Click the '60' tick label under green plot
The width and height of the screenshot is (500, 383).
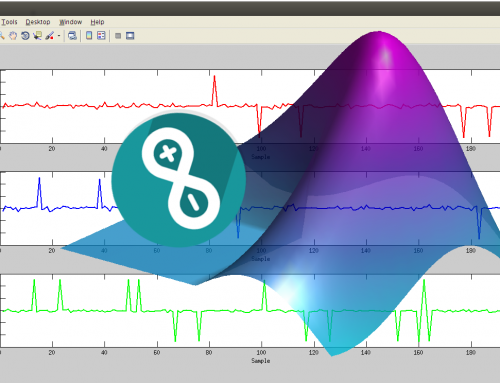[157, 352]
